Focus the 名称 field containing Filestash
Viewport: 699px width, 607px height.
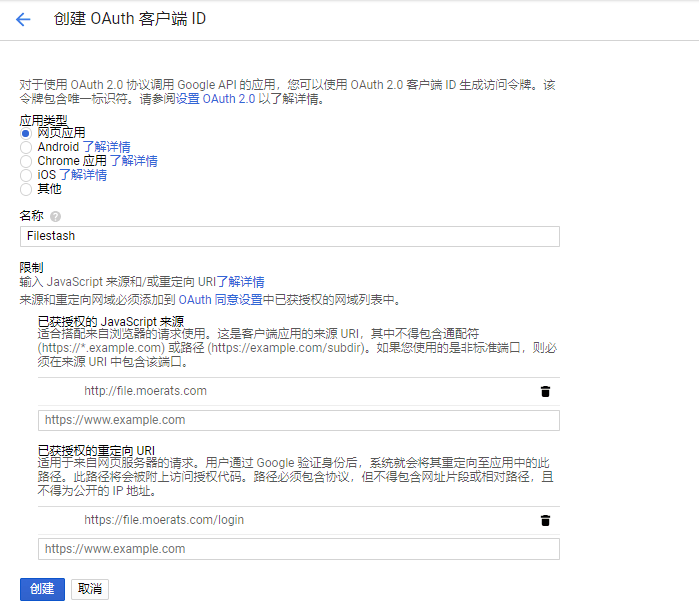pos(290,236)
